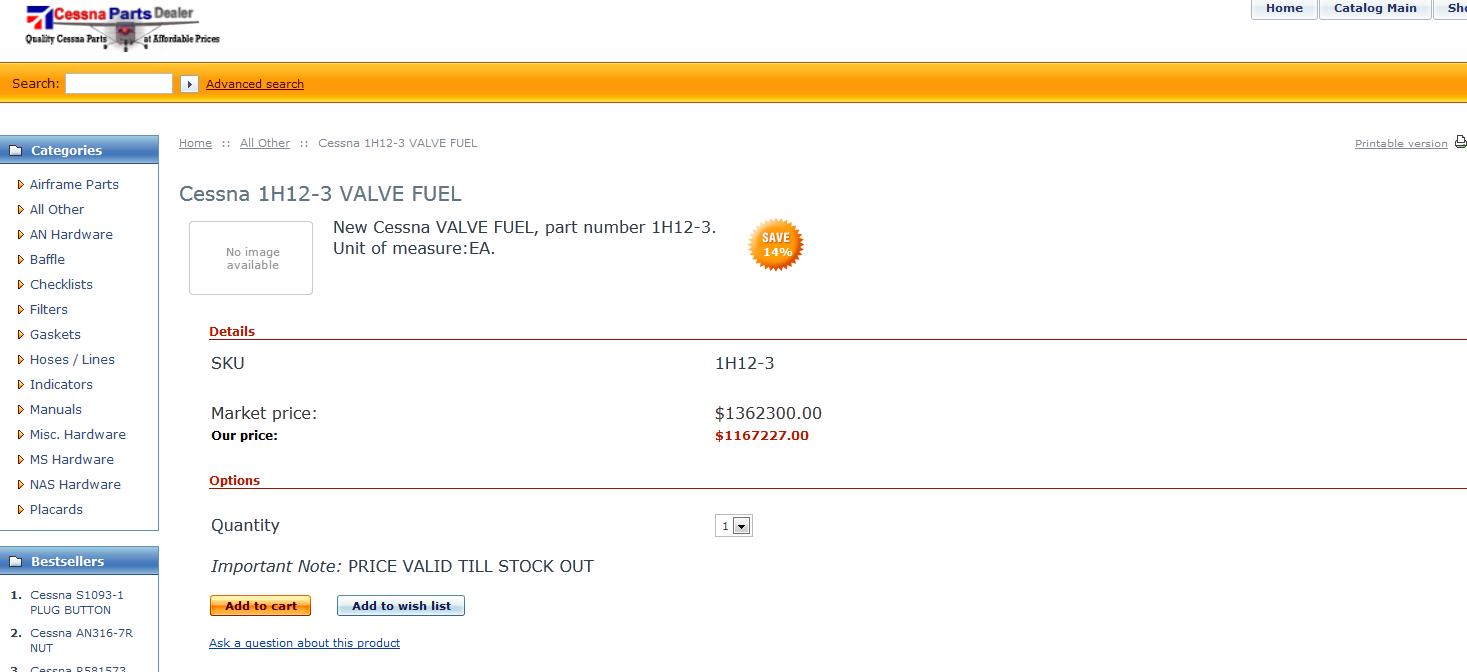This screenshot has height=672, width=1467.
Task: Focus the search input field
Action: (x=119, y=84)
